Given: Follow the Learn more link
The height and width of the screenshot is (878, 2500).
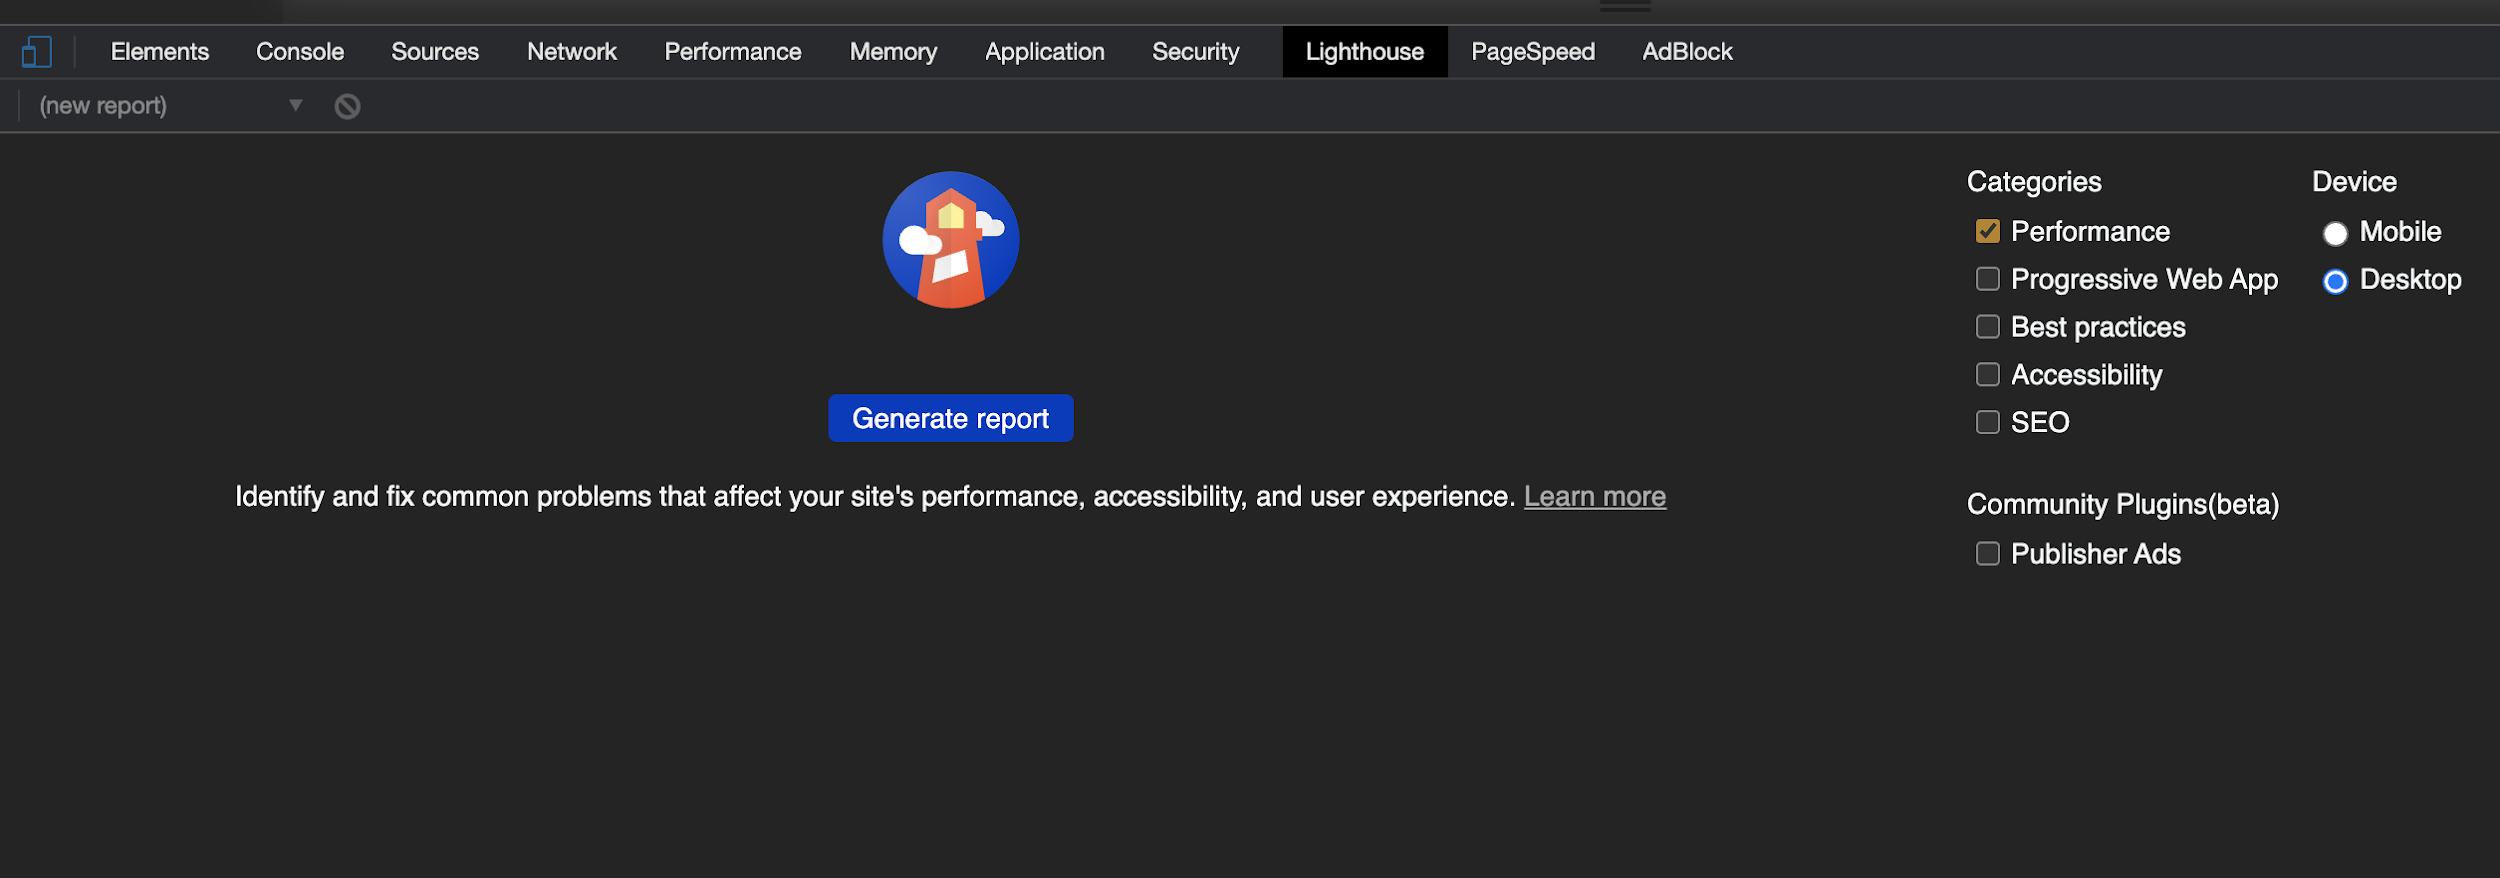Looking at the screenshot, I should (1594, 497).
